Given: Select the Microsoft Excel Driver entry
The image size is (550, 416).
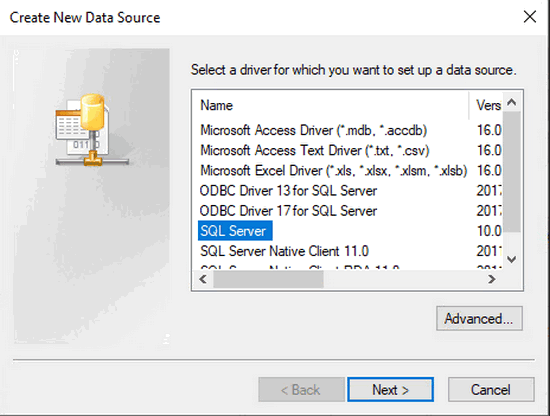Looking at the screenshot, I should point(334,171).
